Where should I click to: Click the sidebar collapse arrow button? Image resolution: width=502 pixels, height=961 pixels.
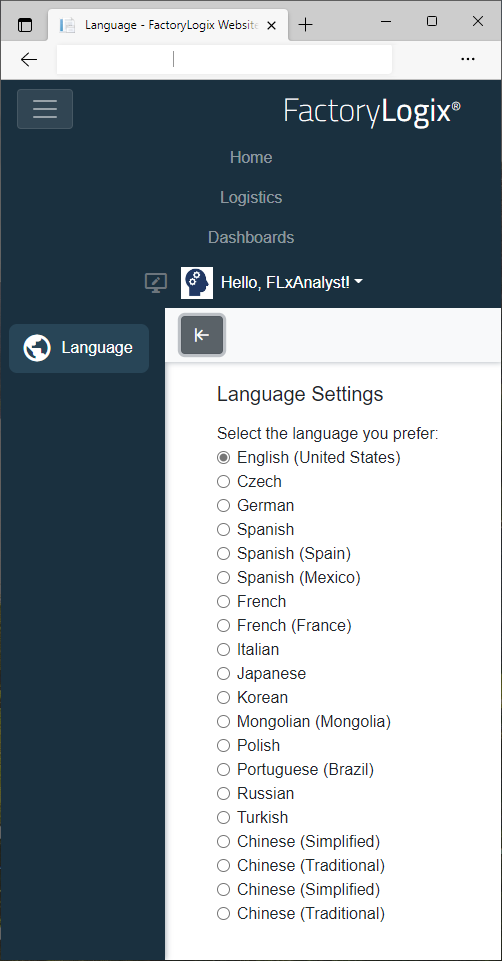tap(202, 335)
